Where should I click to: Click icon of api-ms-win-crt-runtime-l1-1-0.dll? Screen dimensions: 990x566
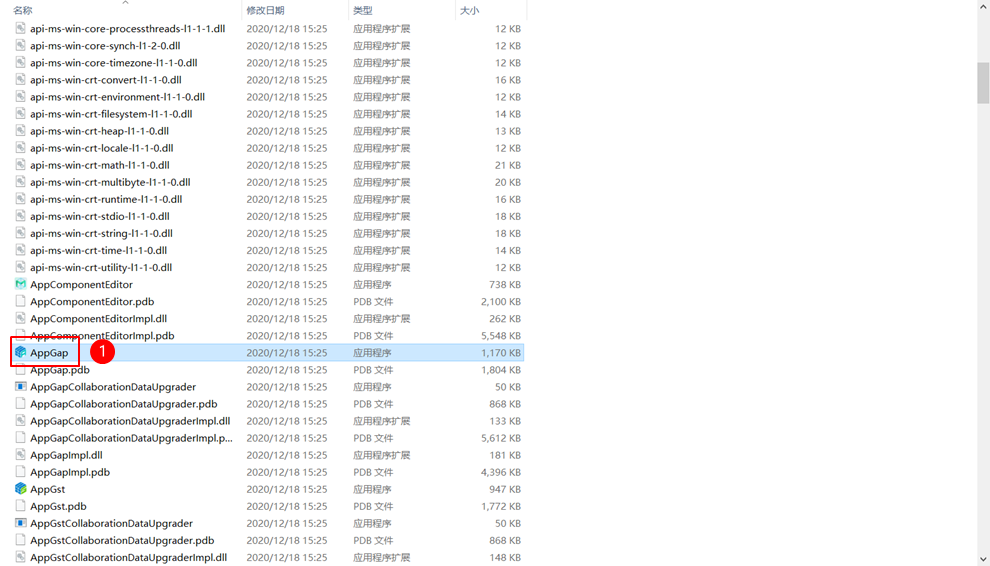(x=21, y=199)
